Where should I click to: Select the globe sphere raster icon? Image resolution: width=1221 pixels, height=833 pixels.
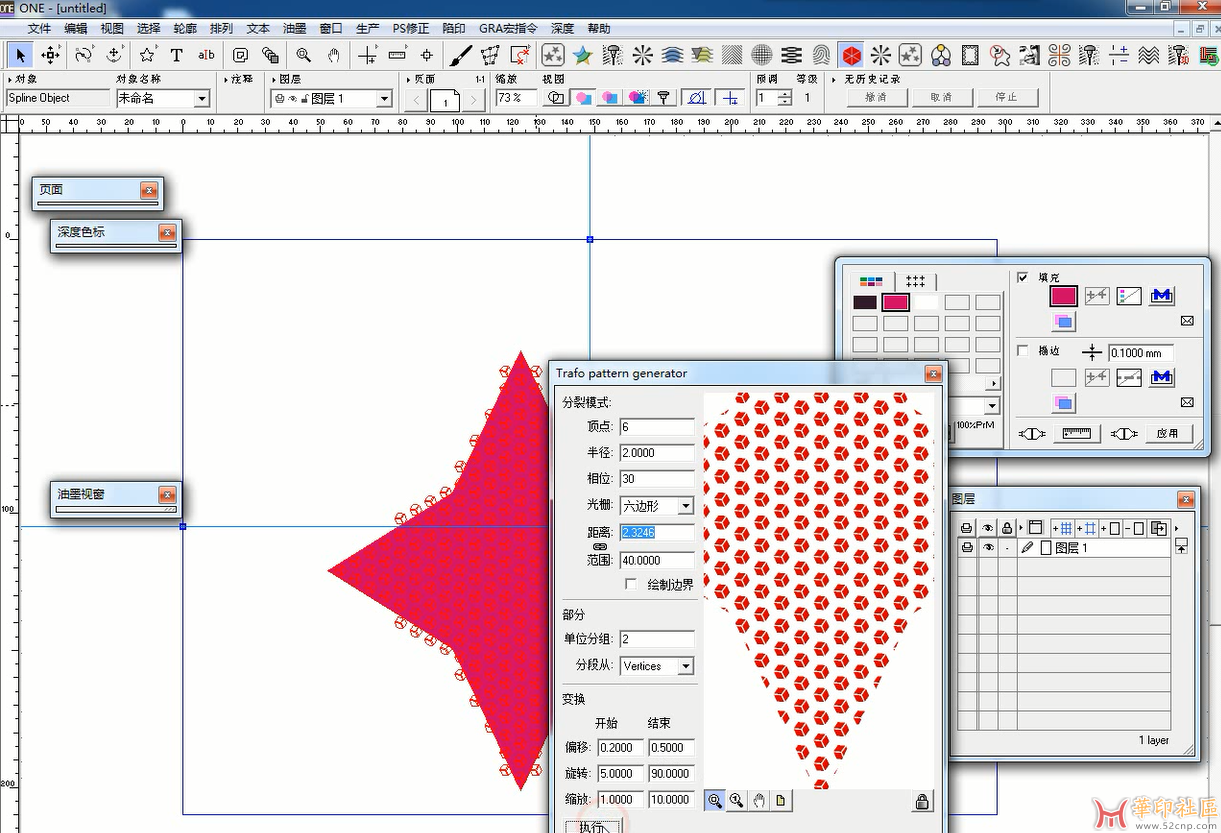pyautogui.click(x=762, y=55)
